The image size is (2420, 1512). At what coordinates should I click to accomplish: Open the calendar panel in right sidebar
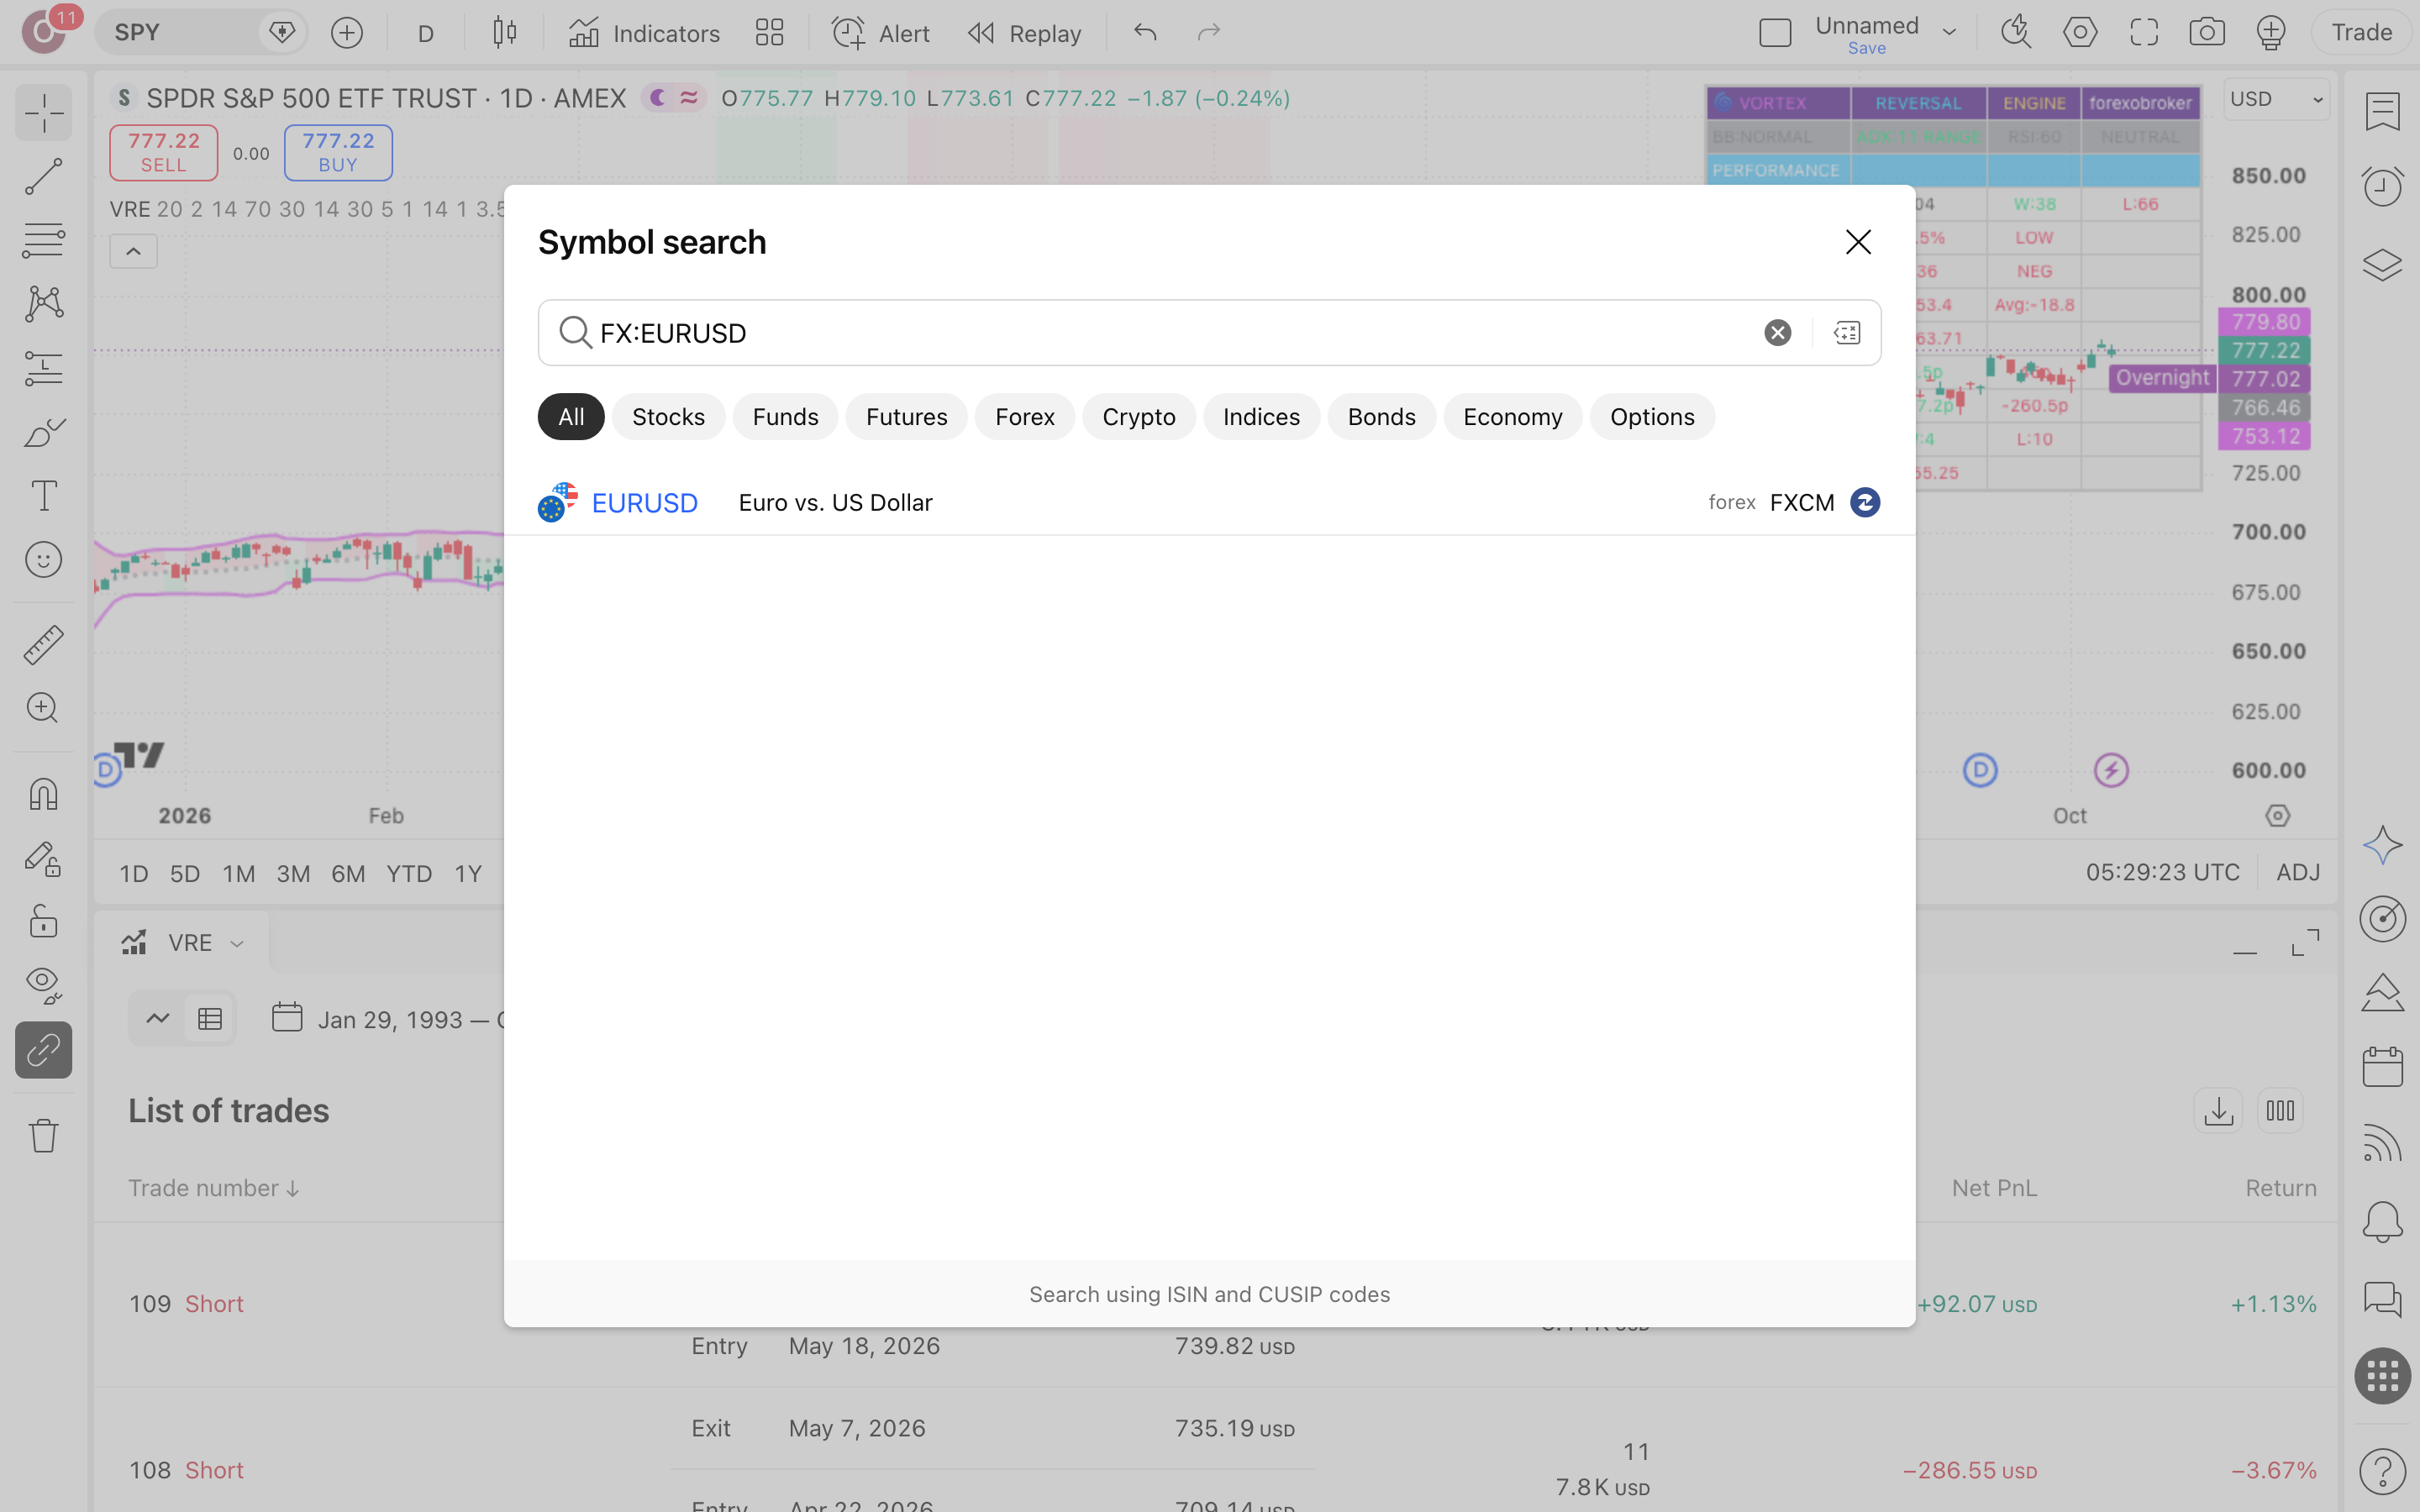coord(2383,1067)
